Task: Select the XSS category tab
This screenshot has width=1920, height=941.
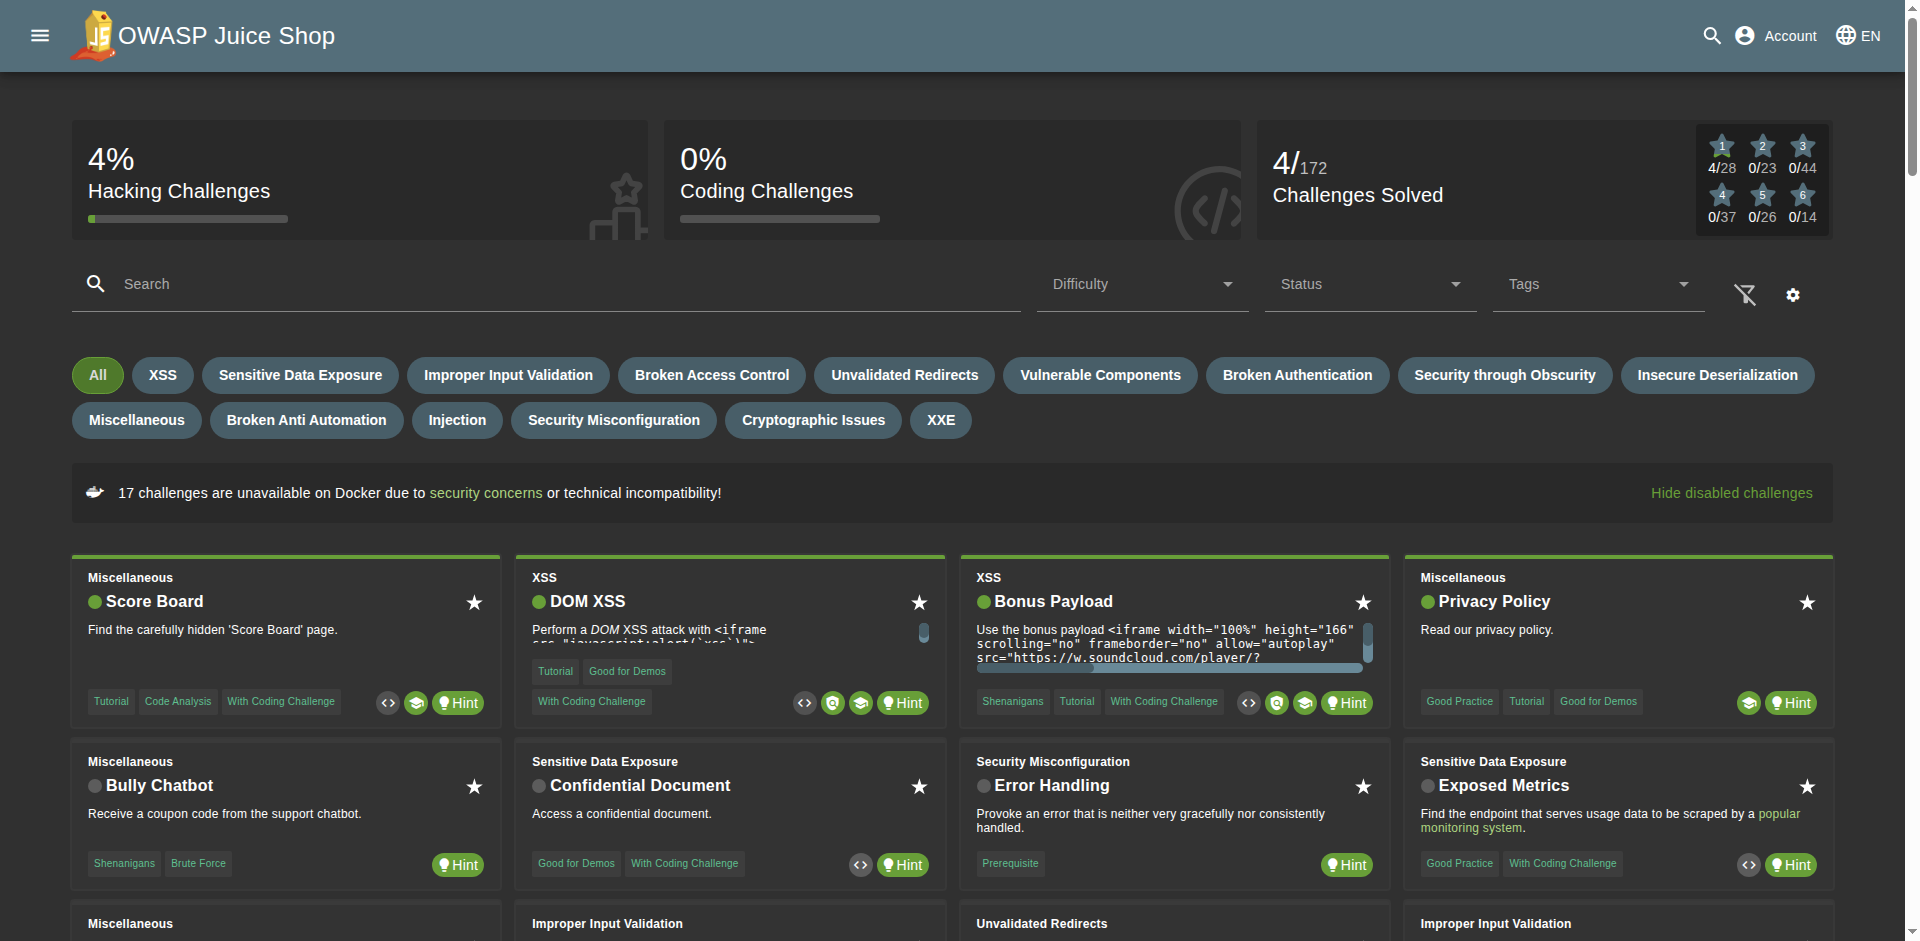Action: tap(163, 375)
